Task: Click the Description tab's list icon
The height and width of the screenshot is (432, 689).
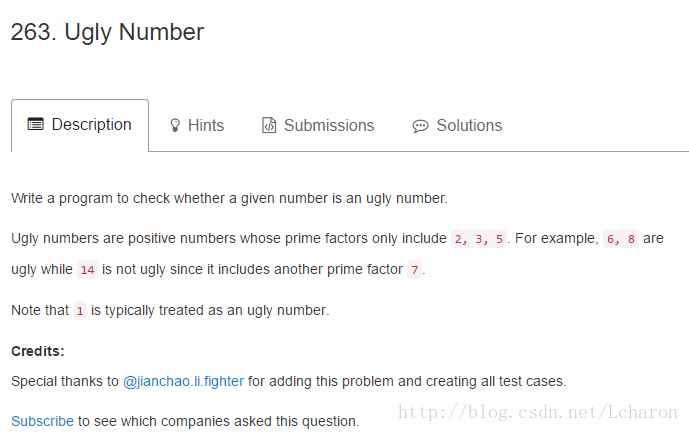Action: tap(35, 125)
